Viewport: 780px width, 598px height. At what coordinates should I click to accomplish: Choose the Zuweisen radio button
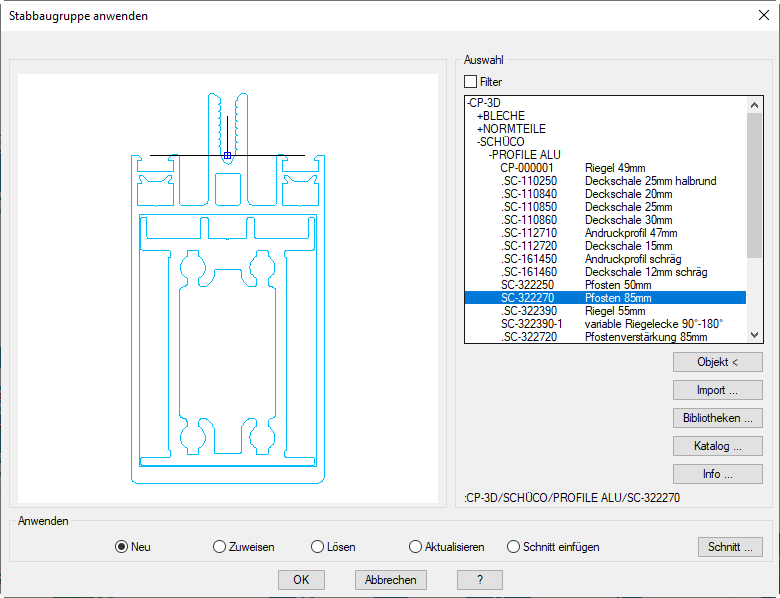(x=220, y=547)
